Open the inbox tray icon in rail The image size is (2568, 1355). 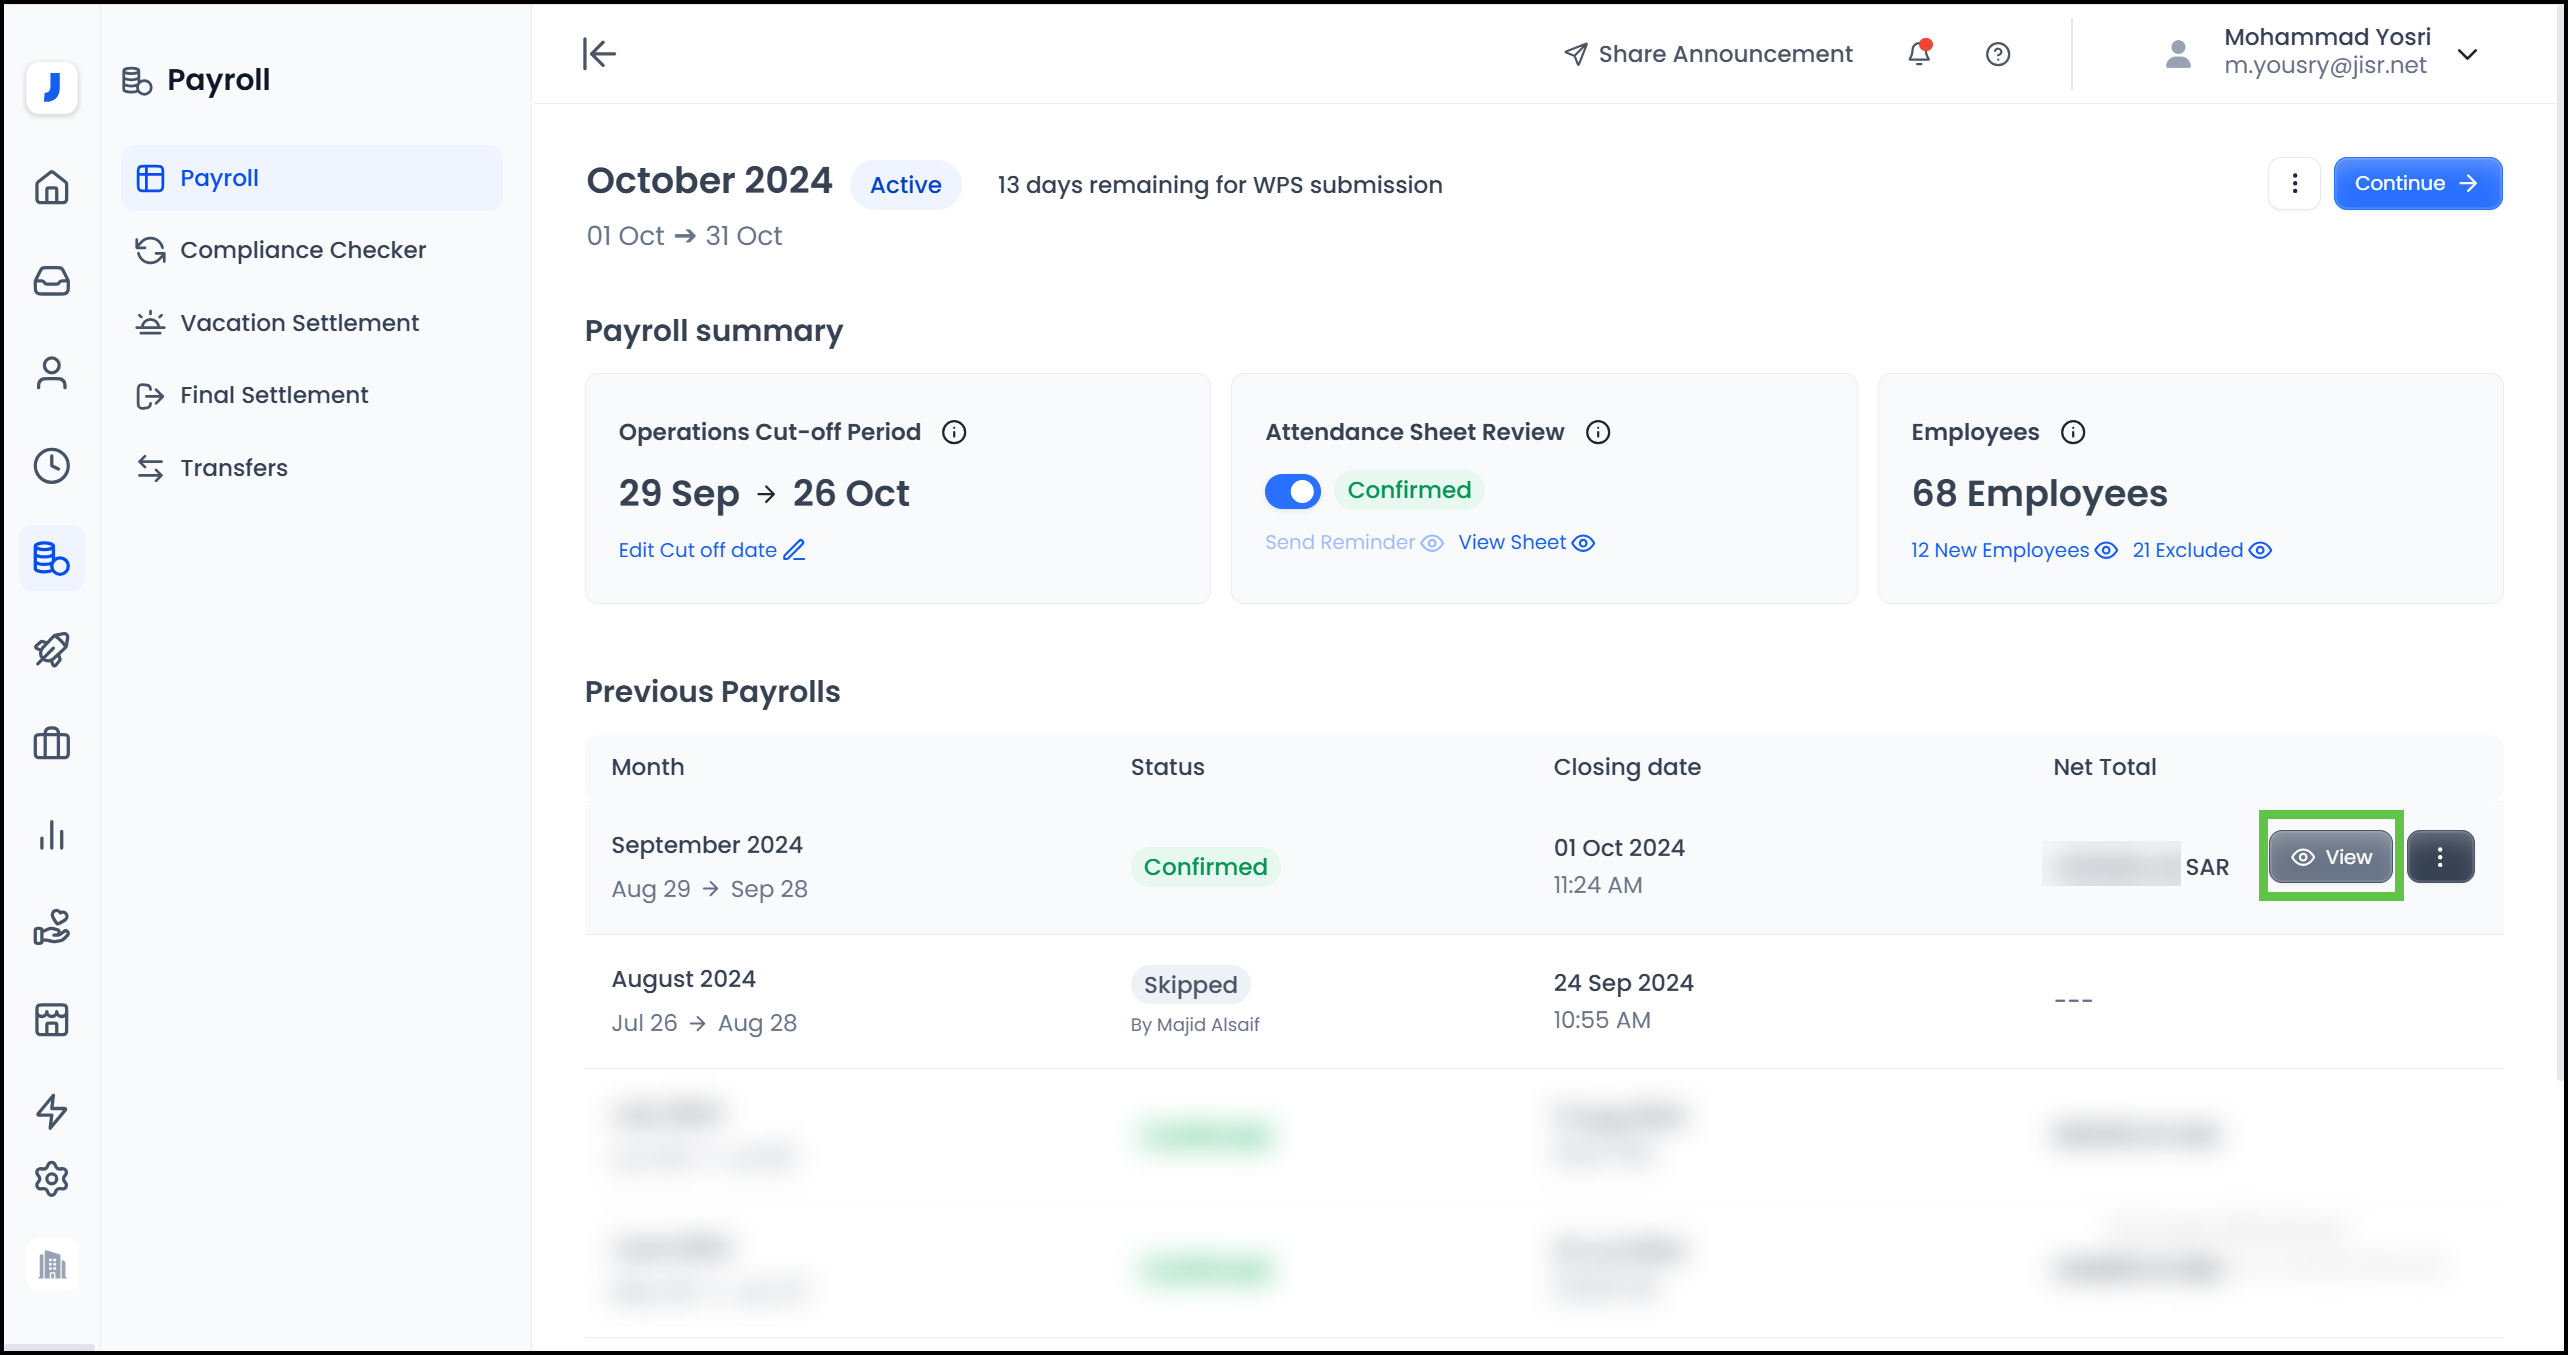pos(52,281)
